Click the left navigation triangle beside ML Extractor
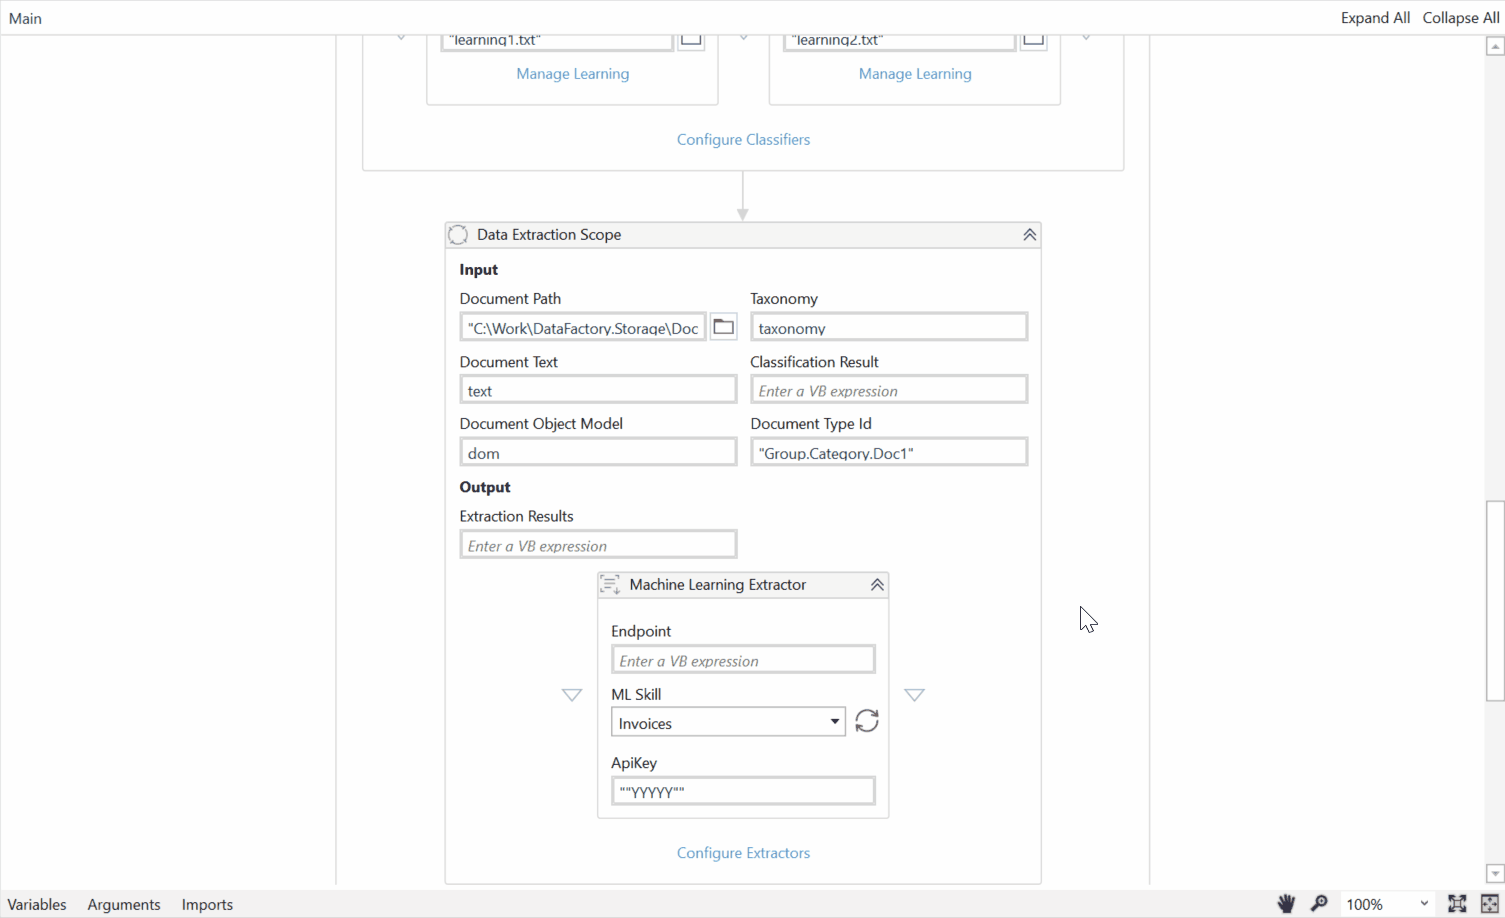This screenshot has height=918, width=1505. coord(571,694)
